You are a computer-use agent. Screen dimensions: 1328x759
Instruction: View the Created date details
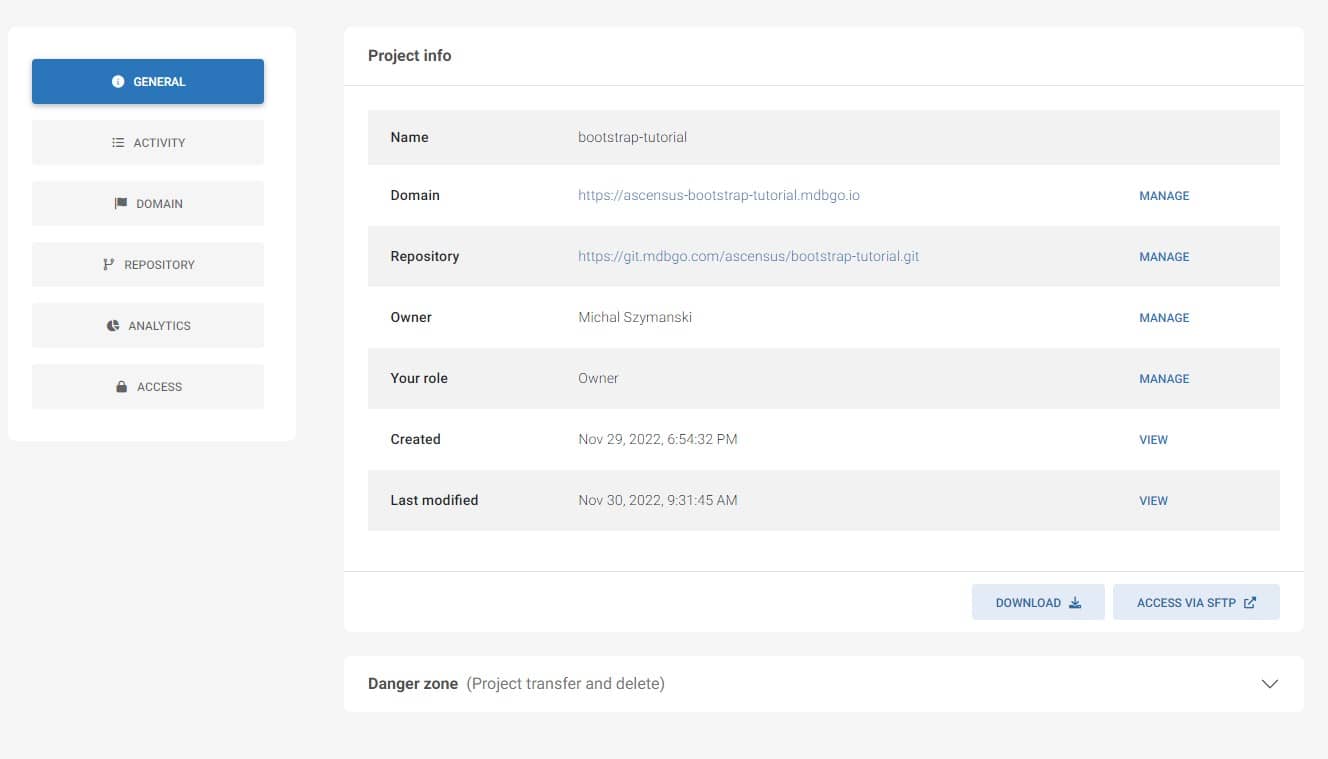point(1153,440)
